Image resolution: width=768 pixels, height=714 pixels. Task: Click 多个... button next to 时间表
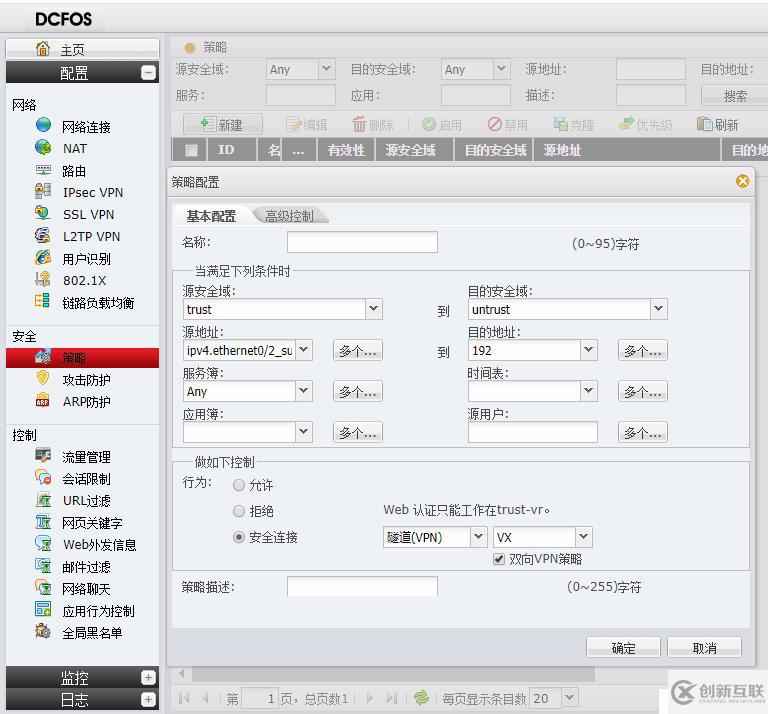(643, 392)
